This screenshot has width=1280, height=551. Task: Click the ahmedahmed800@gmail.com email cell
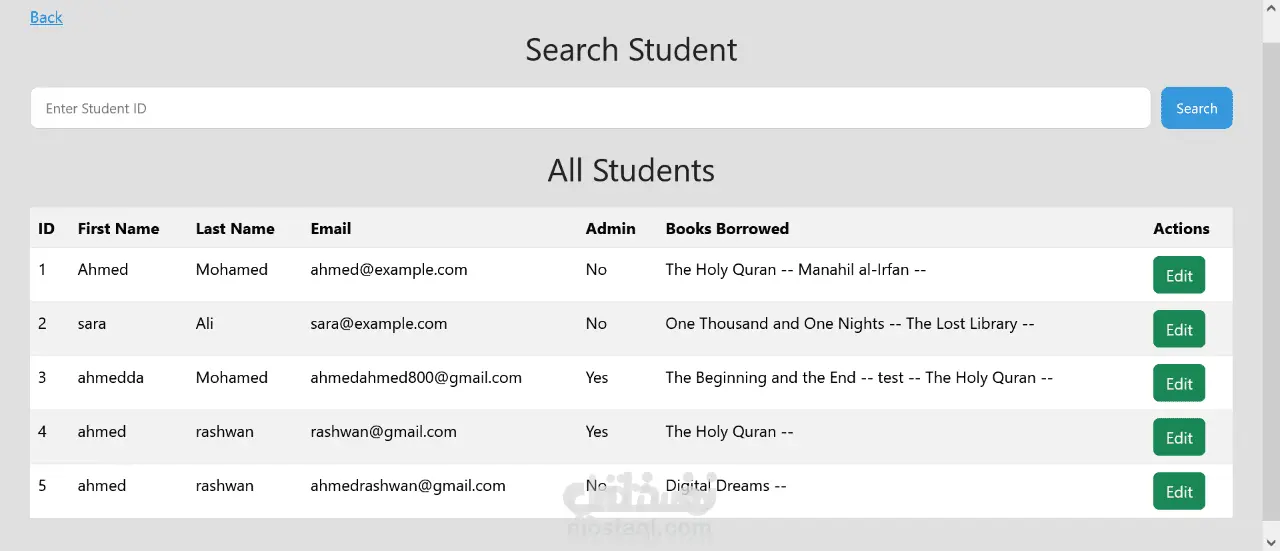(416, 378)
